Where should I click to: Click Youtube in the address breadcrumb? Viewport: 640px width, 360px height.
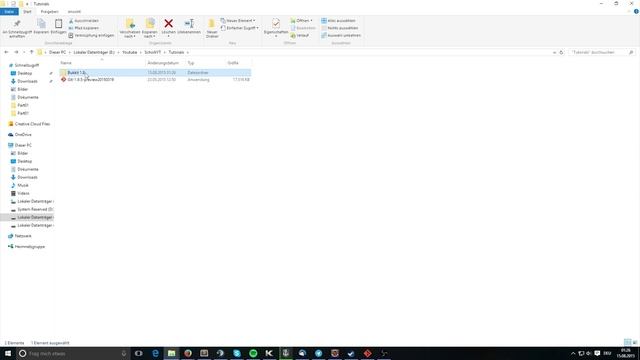click(130, 52)
